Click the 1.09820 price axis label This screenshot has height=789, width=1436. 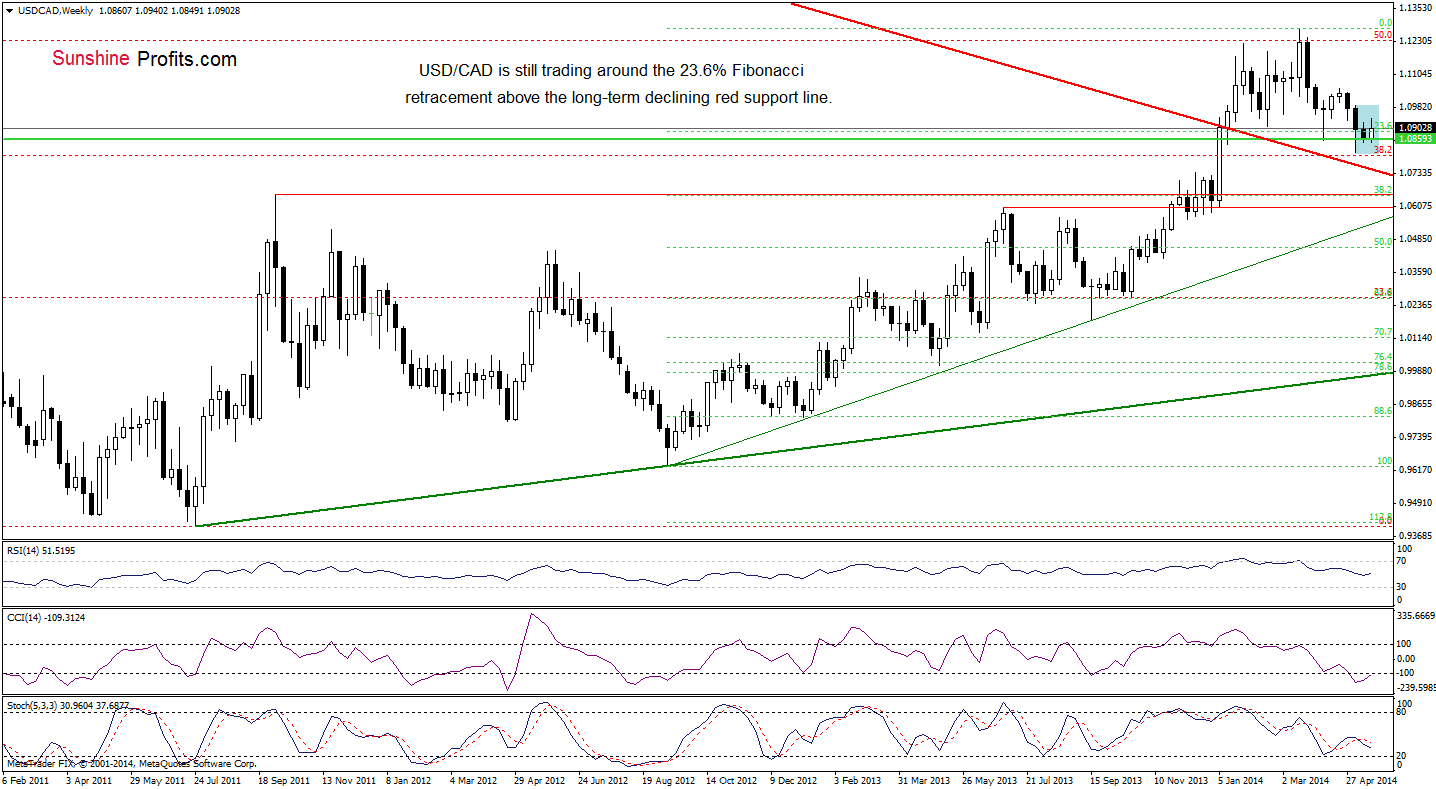point(1417,107)
